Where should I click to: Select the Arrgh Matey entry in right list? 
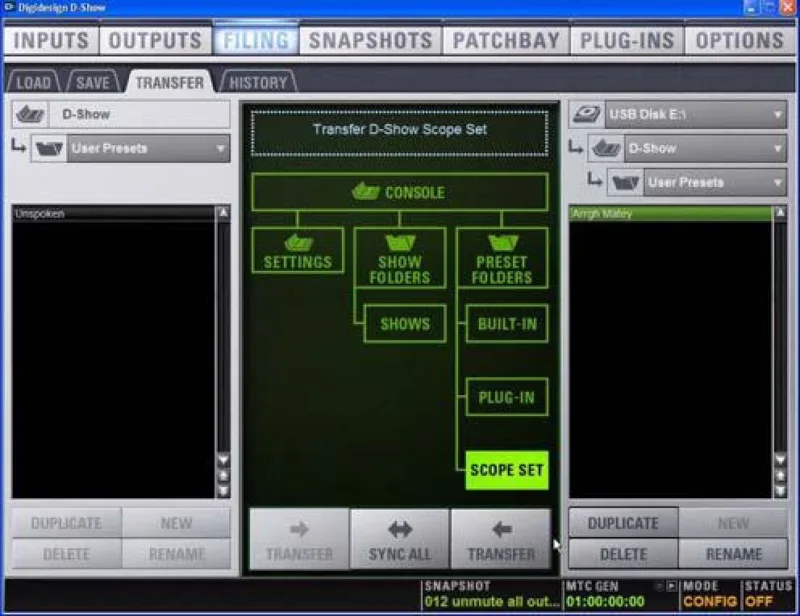[670, 213]
